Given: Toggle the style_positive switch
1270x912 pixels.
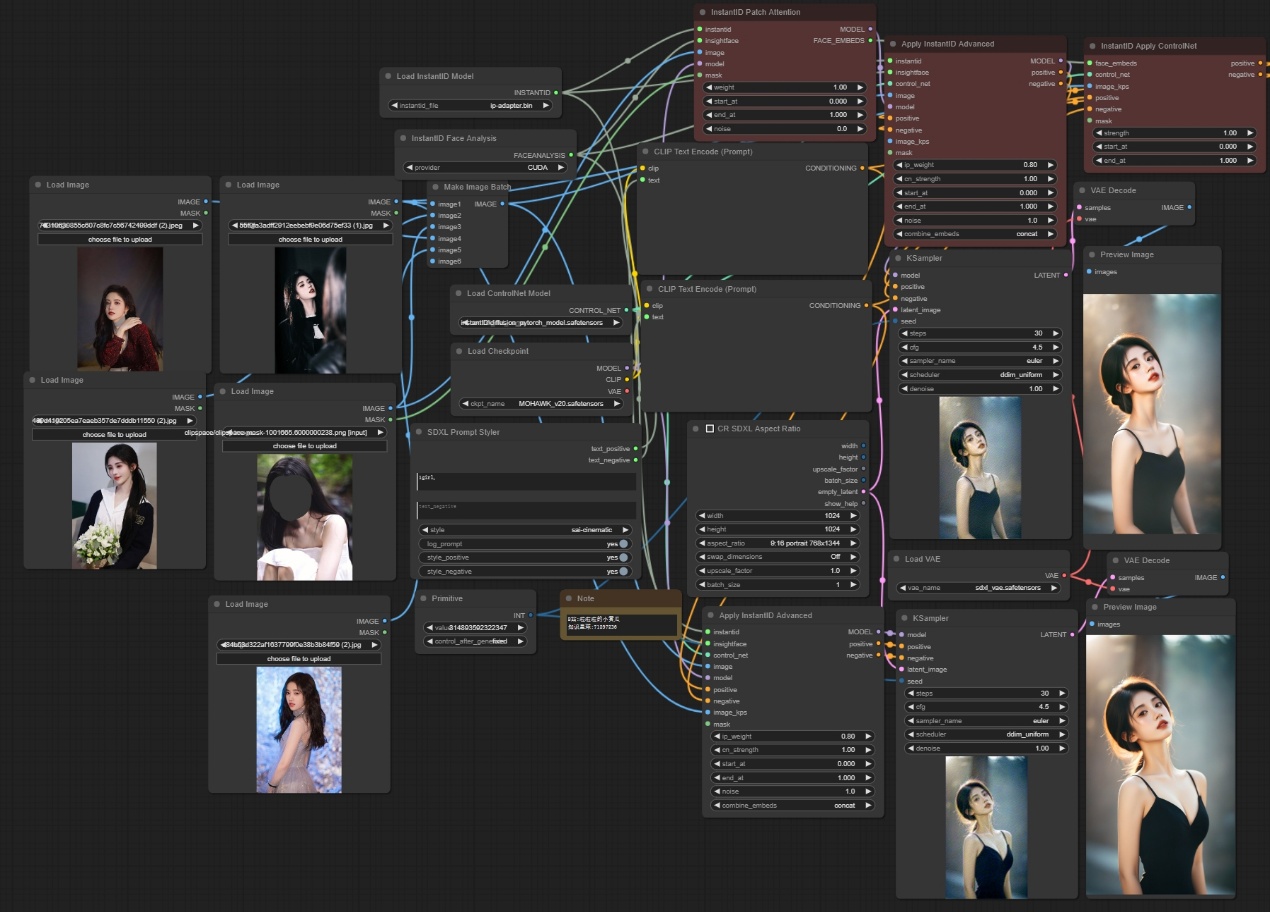Looking at the screenshot, I should coord(624,558).
